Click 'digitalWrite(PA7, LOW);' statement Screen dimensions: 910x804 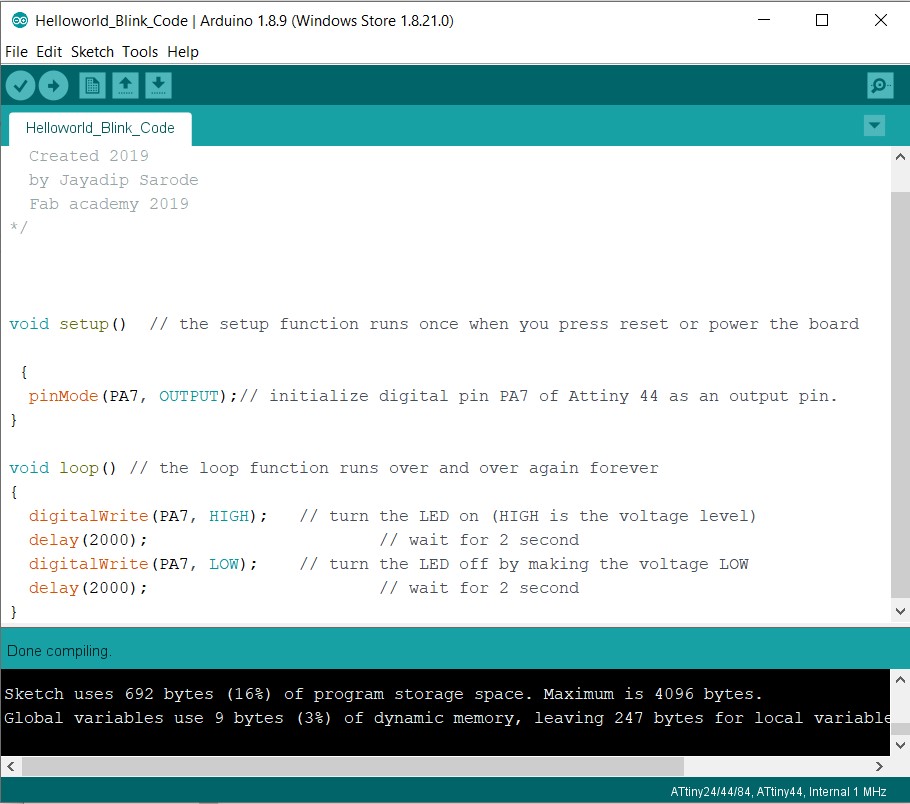(143, 564)
